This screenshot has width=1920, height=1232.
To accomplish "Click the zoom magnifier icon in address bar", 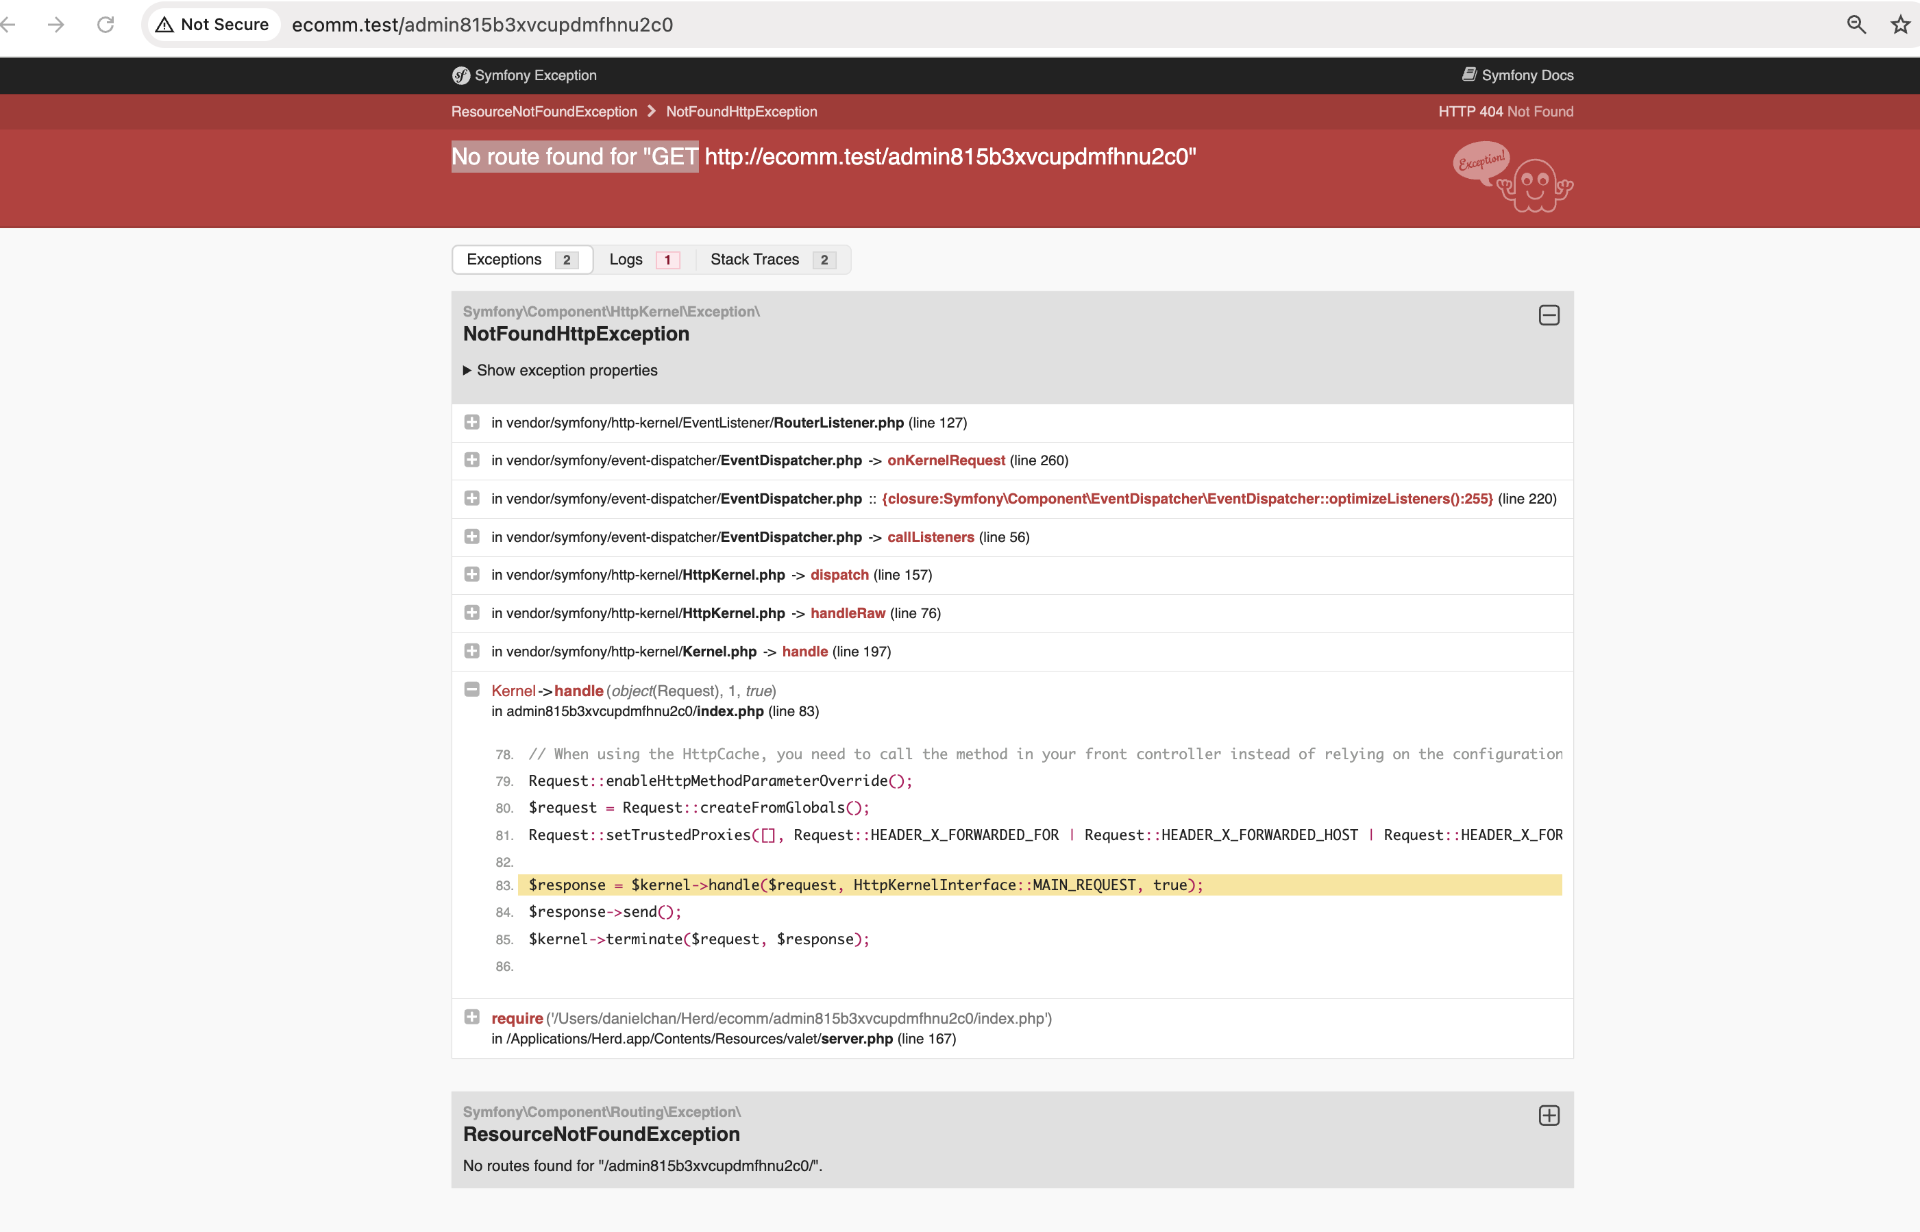I will (1856, 24).
